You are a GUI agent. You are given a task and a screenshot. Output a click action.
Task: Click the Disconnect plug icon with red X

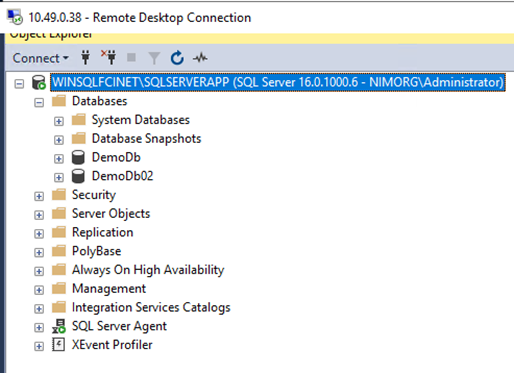pos(109,57)
